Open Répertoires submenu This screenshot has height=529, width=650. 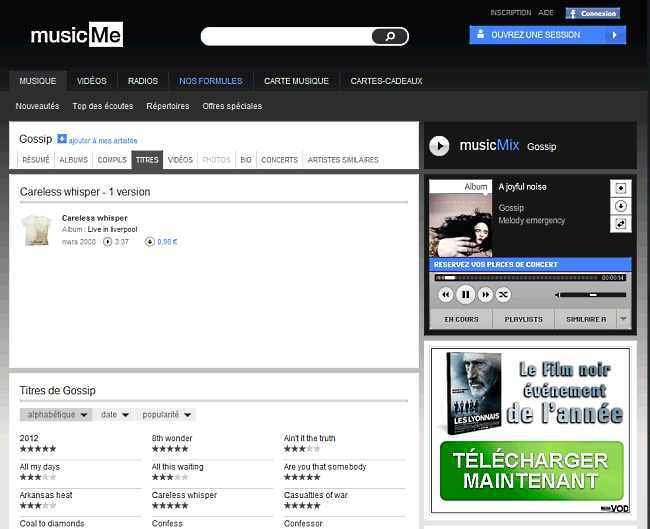(167, 106)
